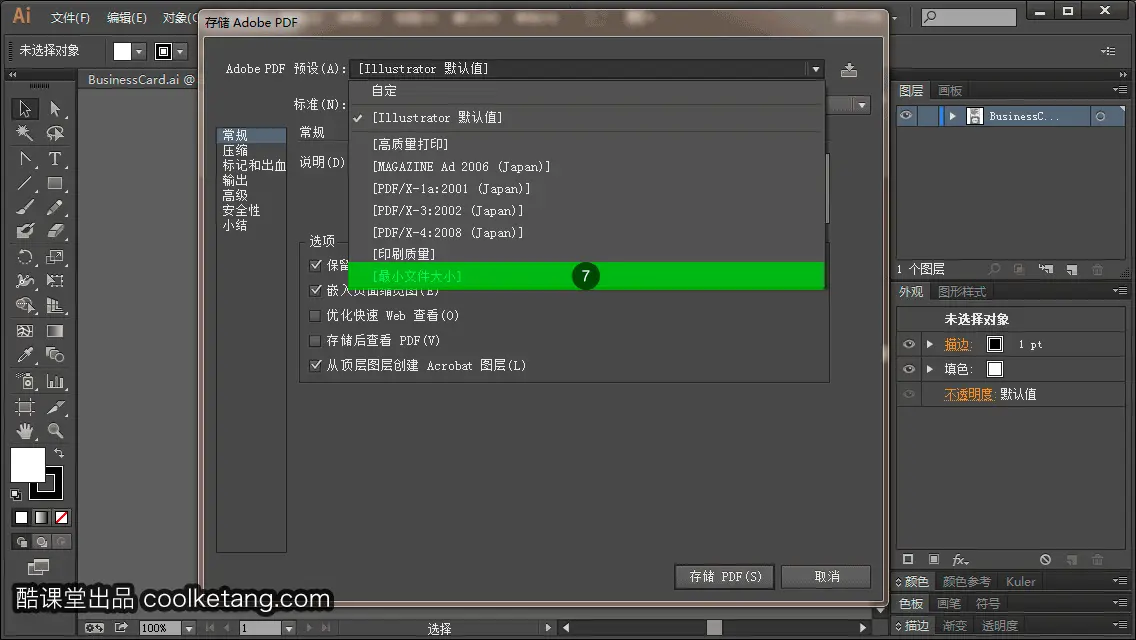Click the save preset icon beside preset dropdown

tap(849, 70)
